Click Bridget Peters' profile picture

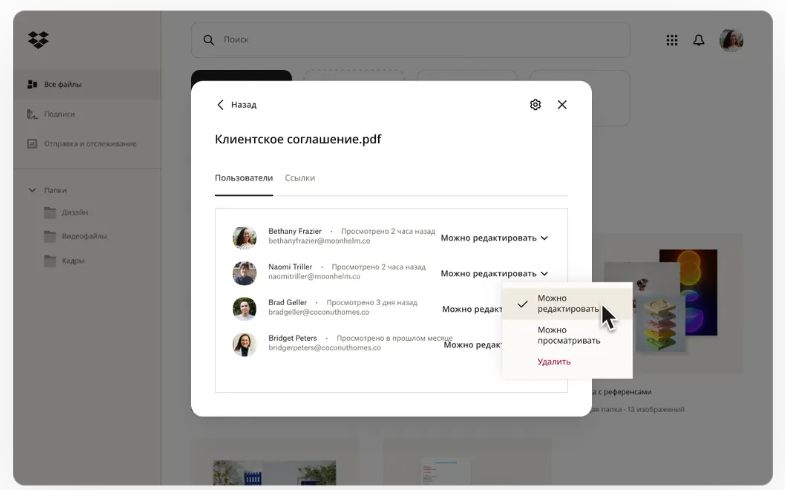(x=244, y=344)
